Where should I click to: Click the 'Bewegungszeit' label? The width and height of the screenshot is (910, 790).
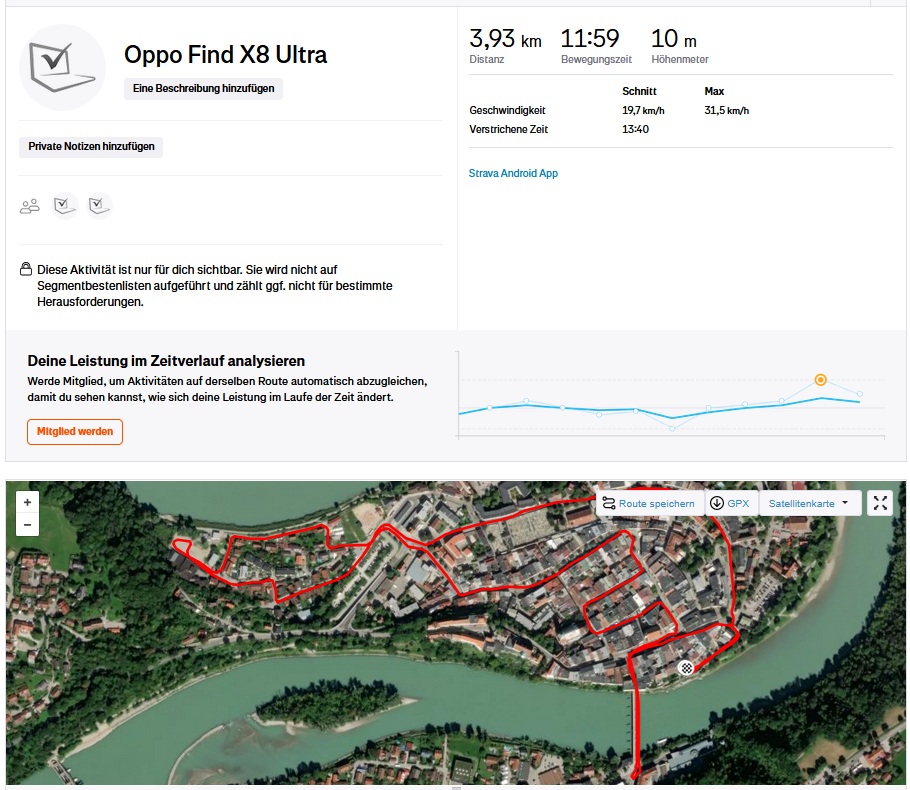596,59
